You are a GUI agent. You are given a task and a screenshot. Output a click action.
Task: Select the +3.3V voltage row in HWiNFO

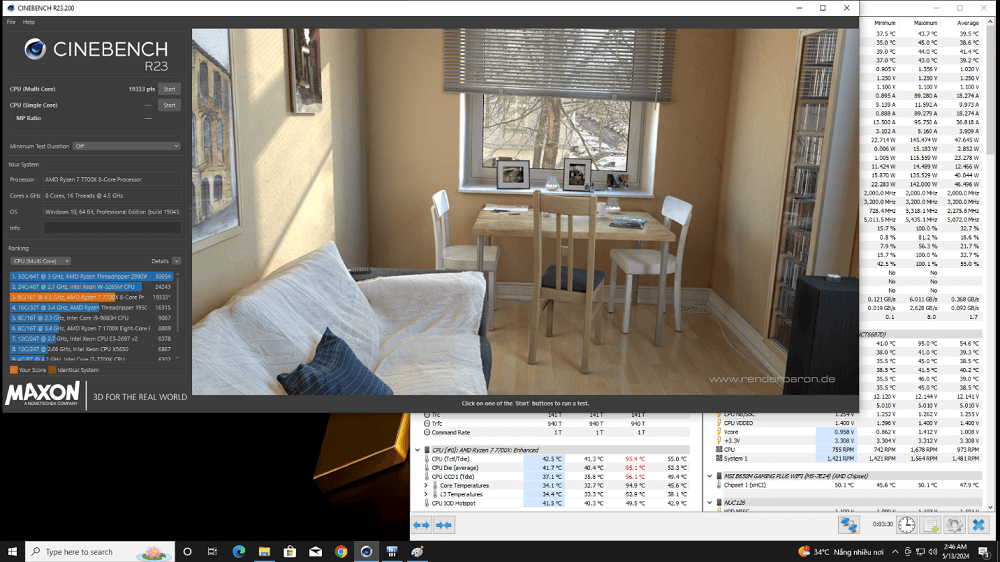(848, 441)
